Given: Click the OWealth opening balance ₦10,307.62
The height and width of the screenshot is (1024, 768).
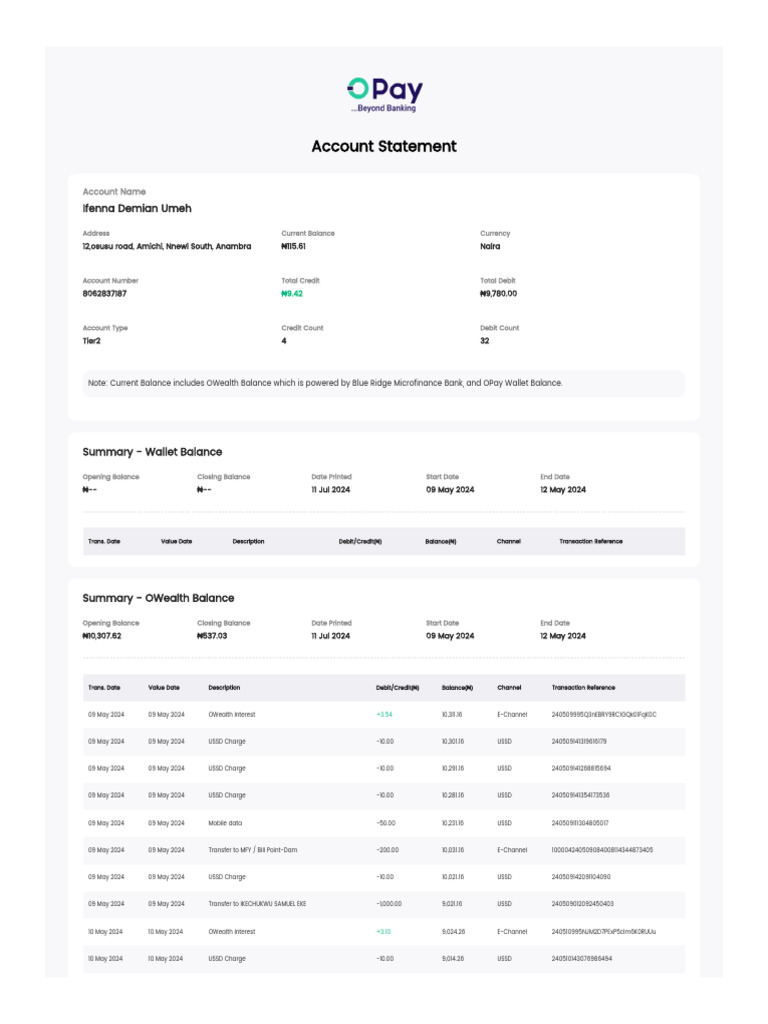Looking at the screenshot, I should point(102,636).
